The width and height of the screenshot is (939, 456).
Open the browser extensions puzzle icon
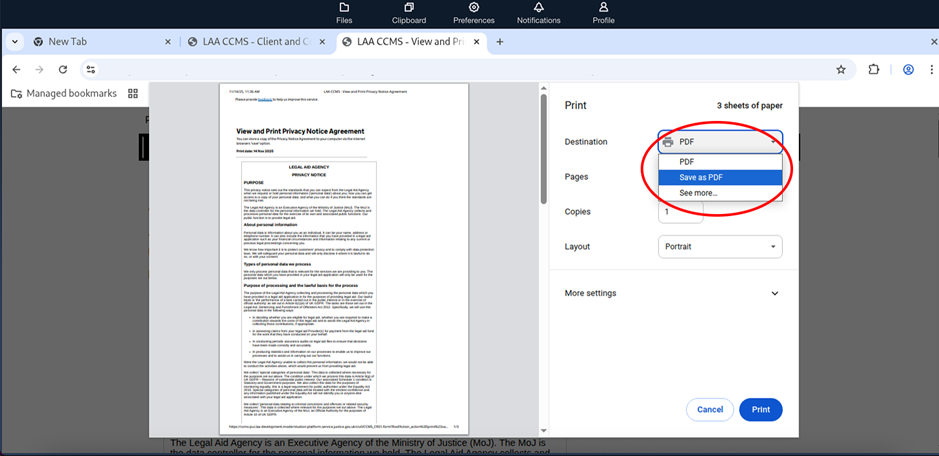pos(874,69)
